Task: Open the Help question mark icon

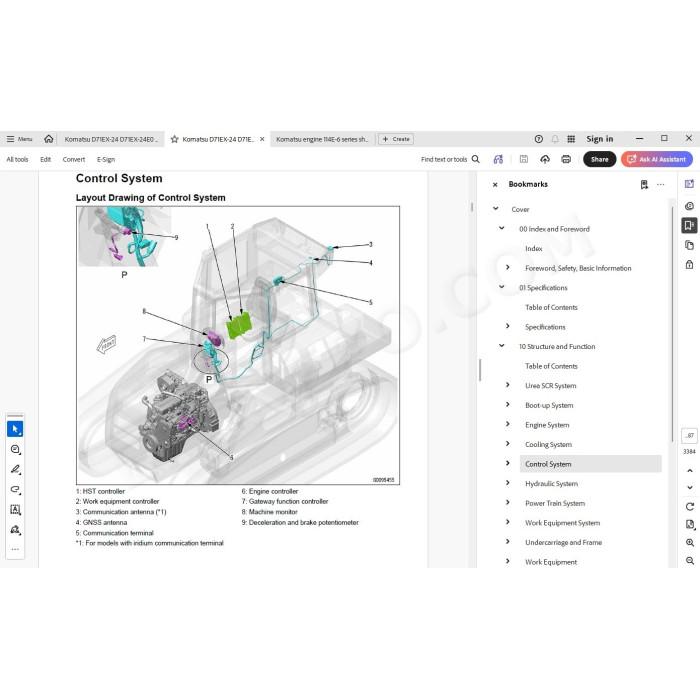Action: (539, 139)
